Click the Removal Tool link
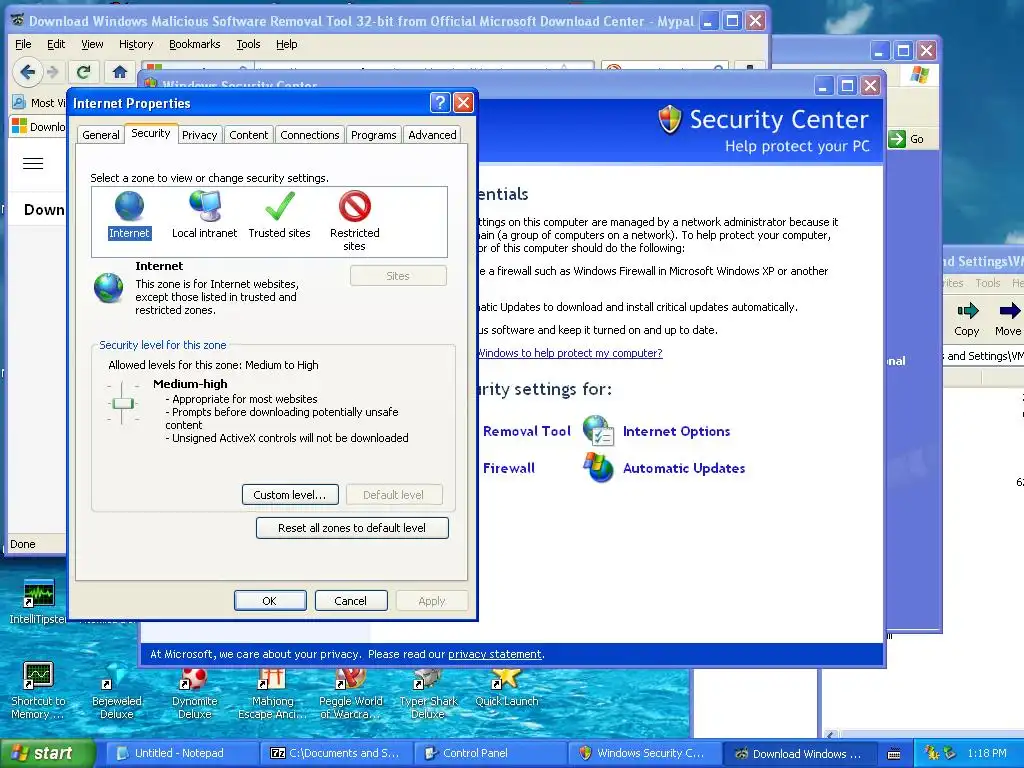The image size is (1024, 768). click(526, 431)
